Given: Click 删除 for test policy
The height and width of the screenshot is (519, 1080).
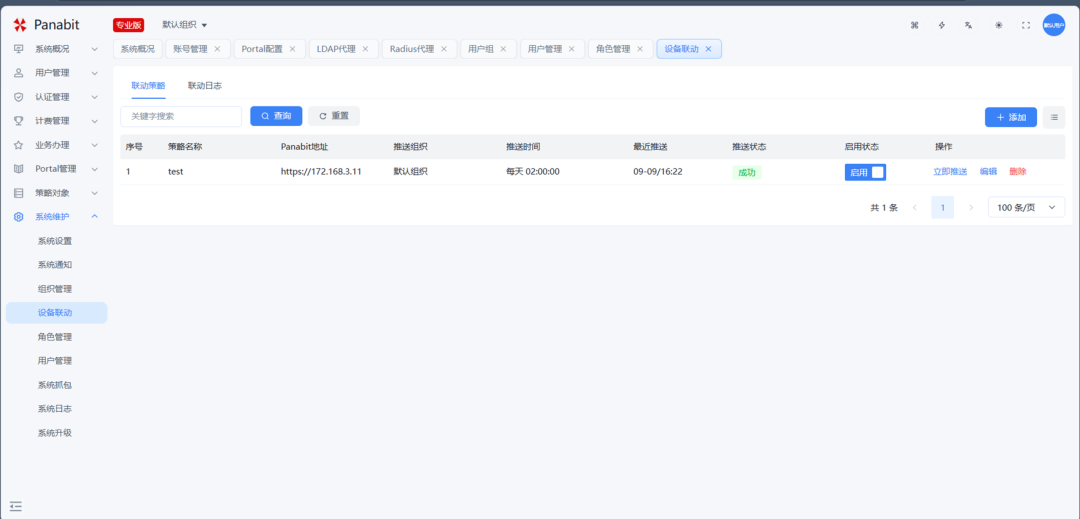Looking at the screenshot, I should pyautogui.click(x=1018, y=172).
